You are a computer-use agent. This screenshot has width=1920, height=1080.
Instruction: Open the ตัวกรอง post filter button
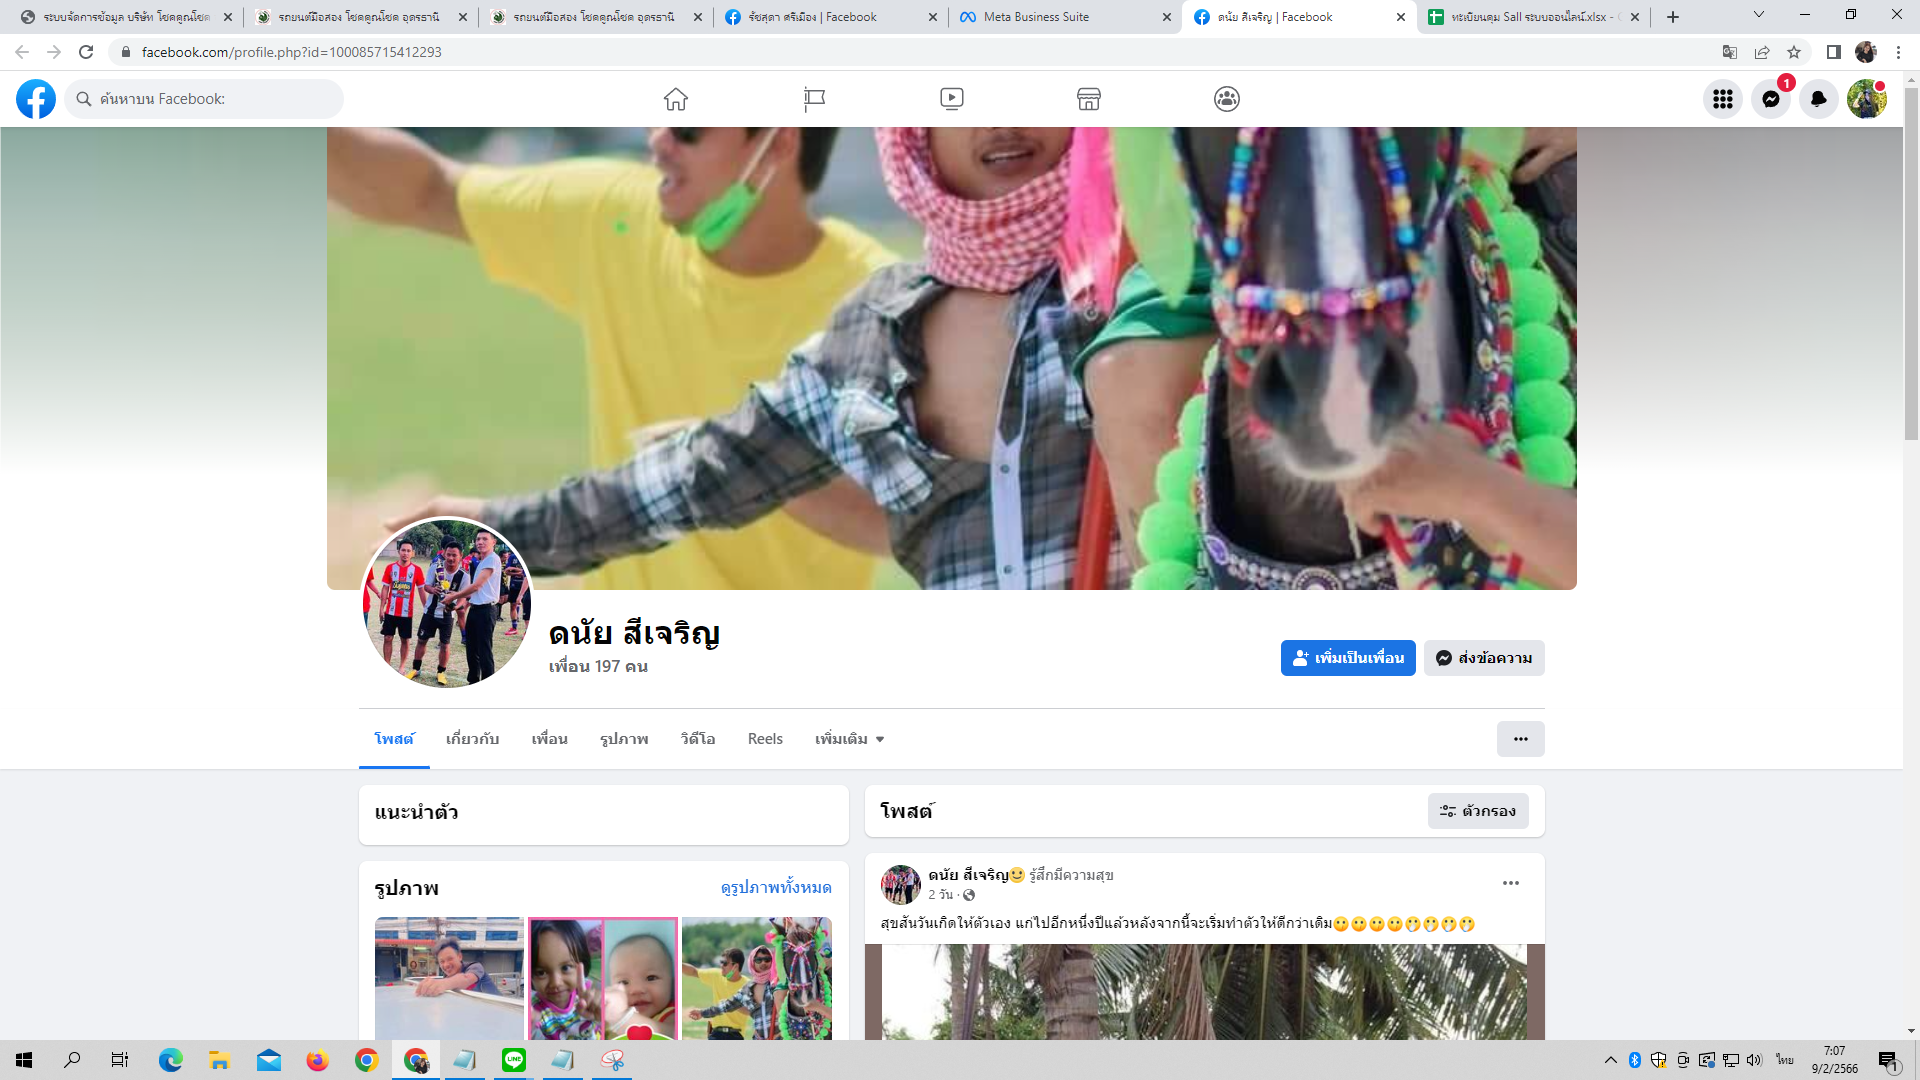1477,811
